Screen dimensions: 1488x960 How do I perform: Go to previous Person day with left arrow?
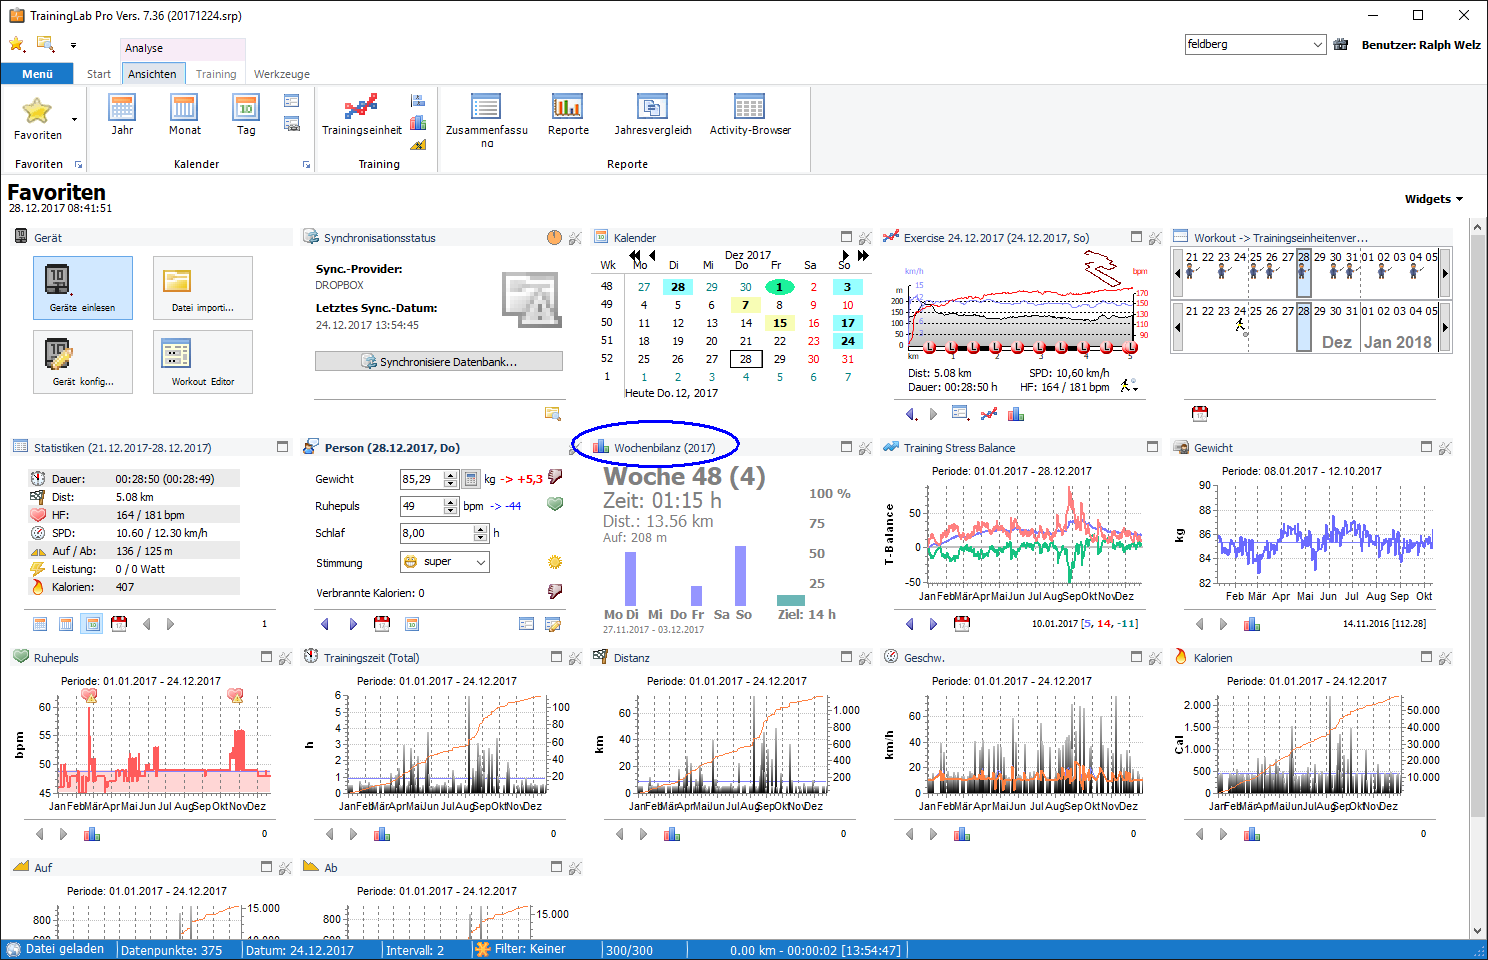325,624
